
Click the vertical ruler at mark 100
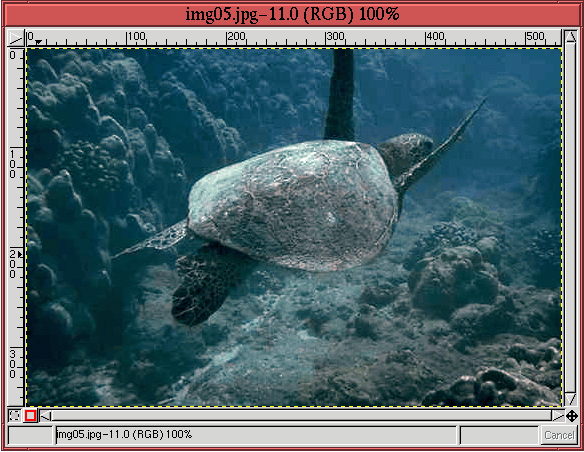point(13,164)
